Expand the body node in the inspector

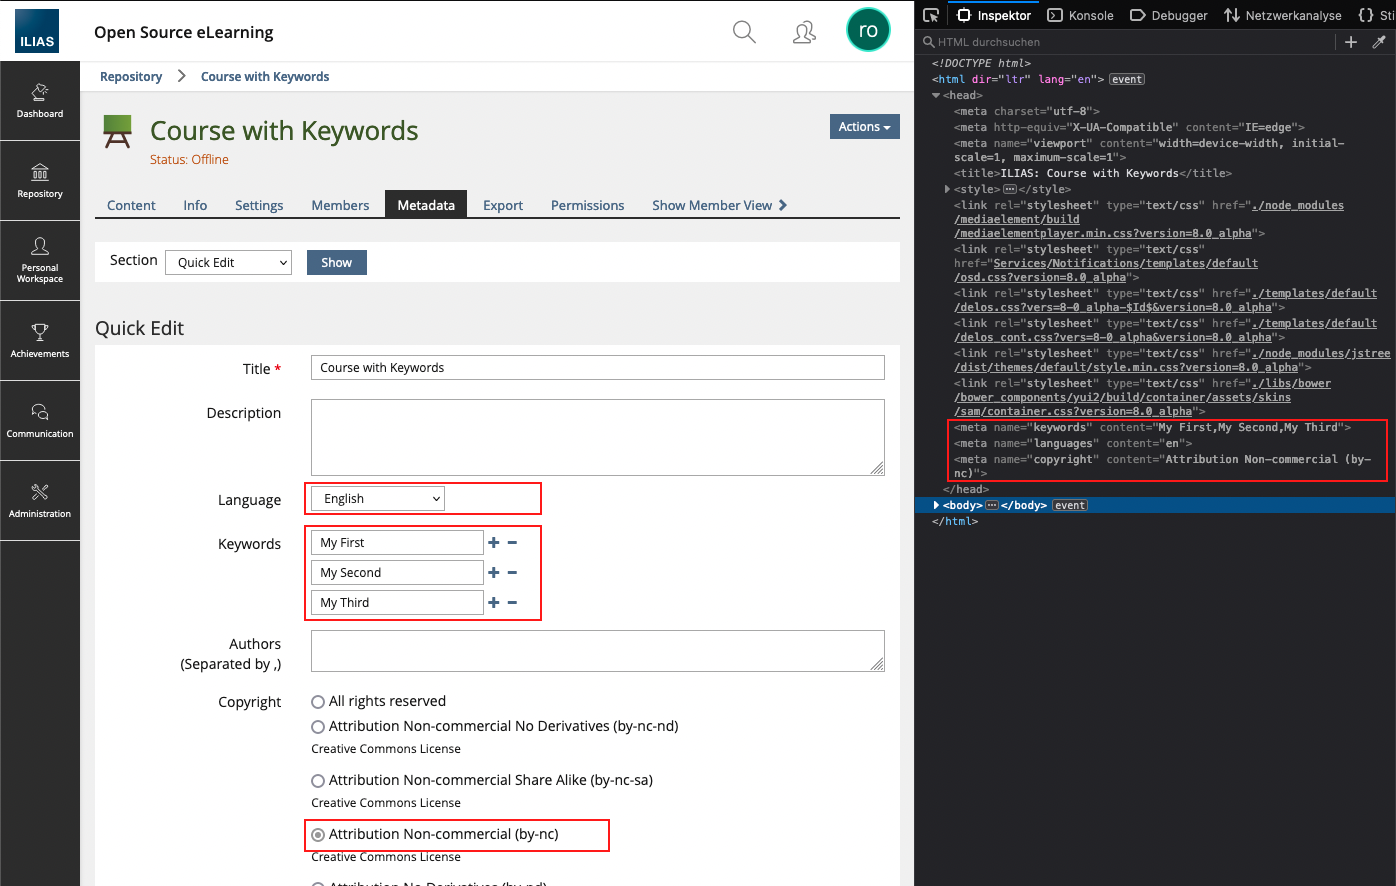936,505
